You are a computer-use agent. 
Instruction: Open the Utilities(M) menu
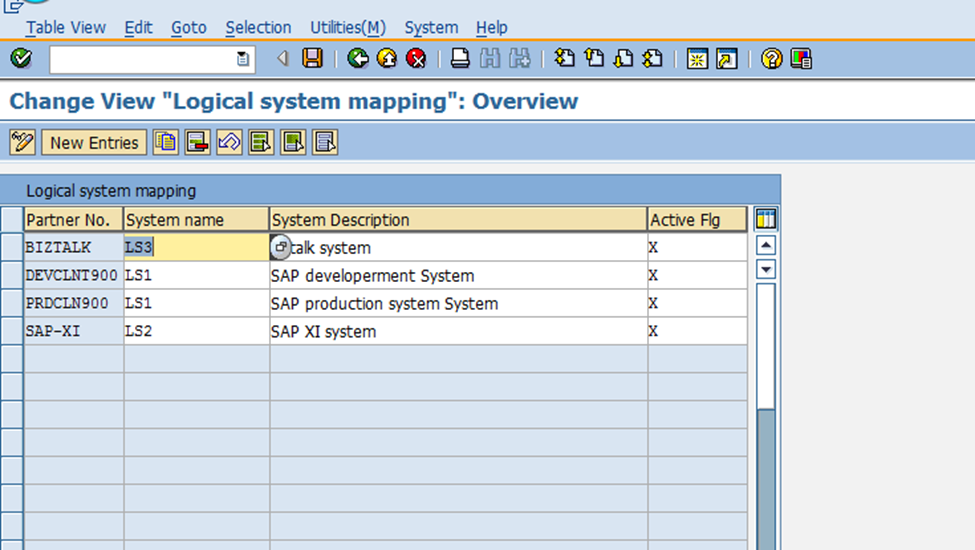click(x=348, y=28)
